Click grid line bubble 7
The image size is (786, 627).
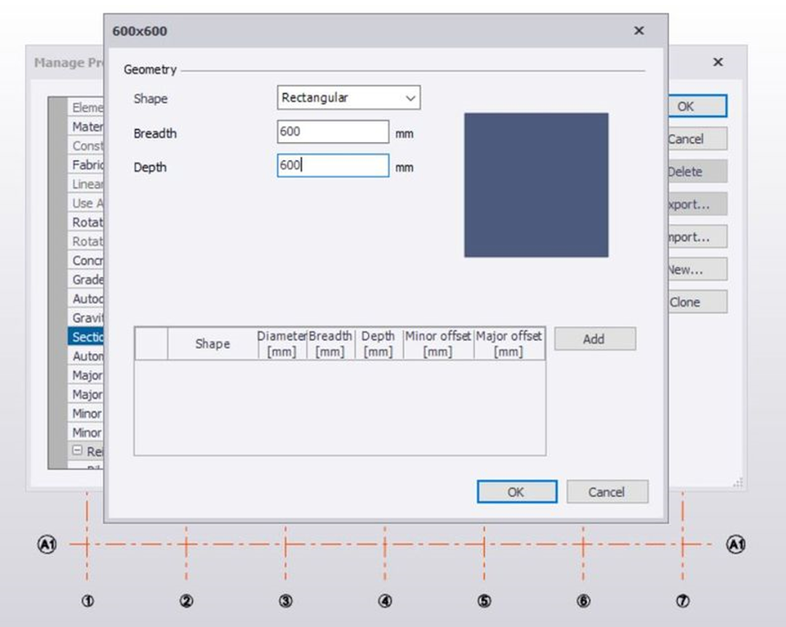point(683,601)
